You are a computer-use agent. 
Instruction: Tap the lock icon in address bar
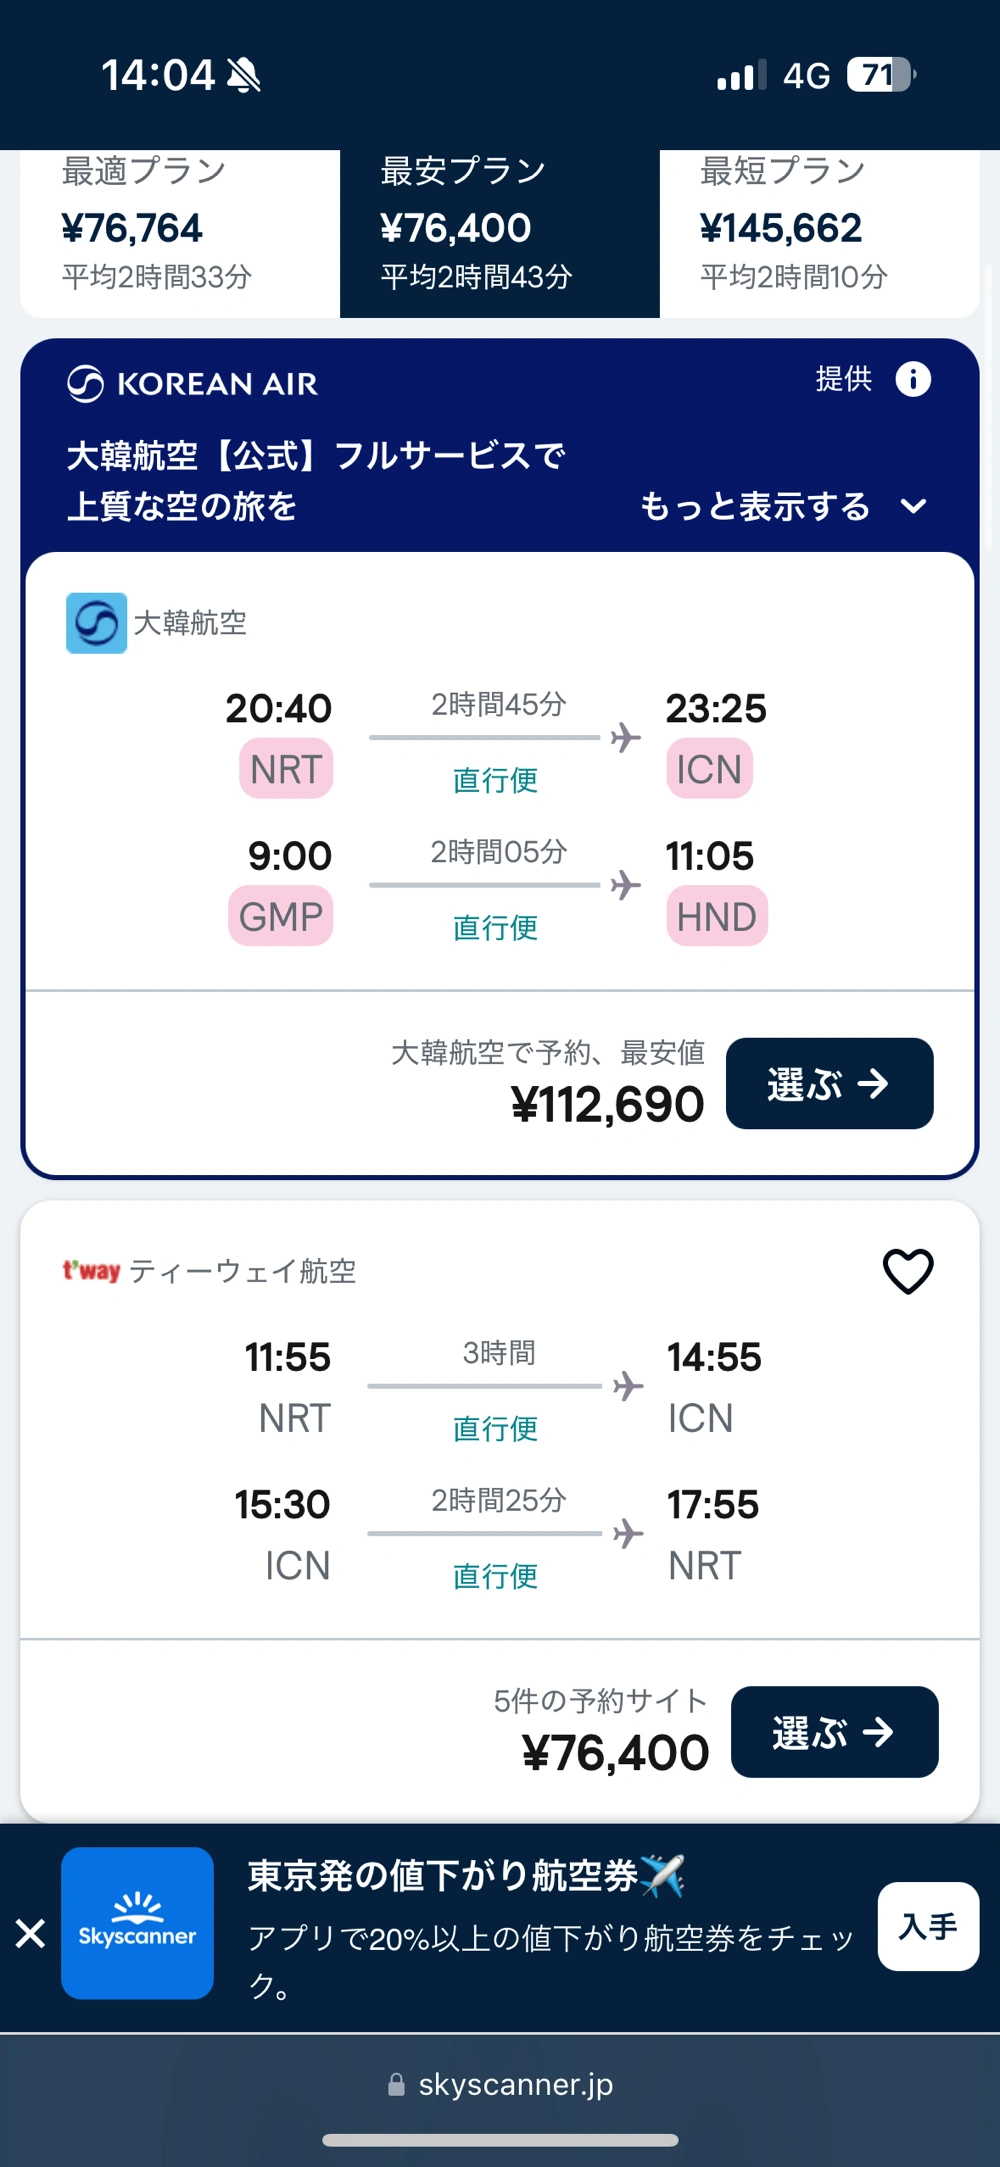coord(396,2084)
